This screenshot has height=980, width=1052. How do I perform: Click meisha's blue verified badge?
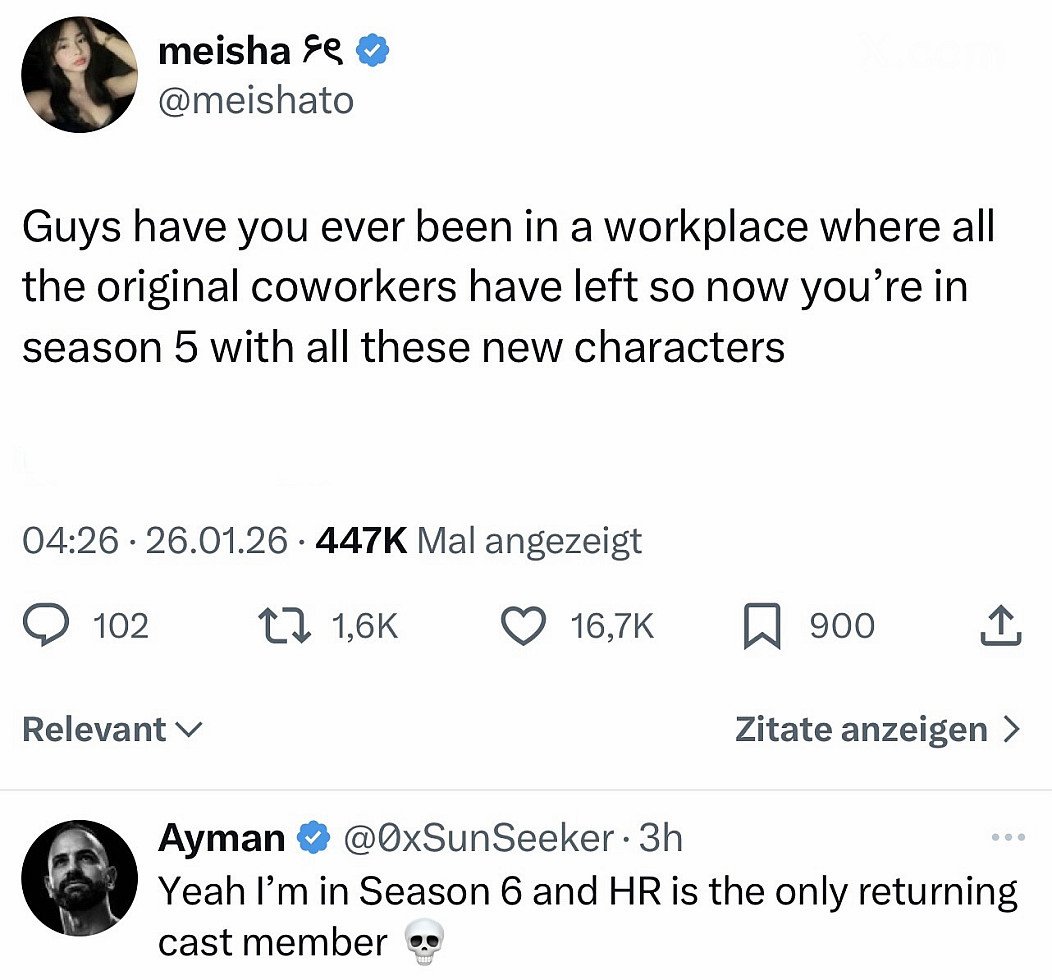374,51
